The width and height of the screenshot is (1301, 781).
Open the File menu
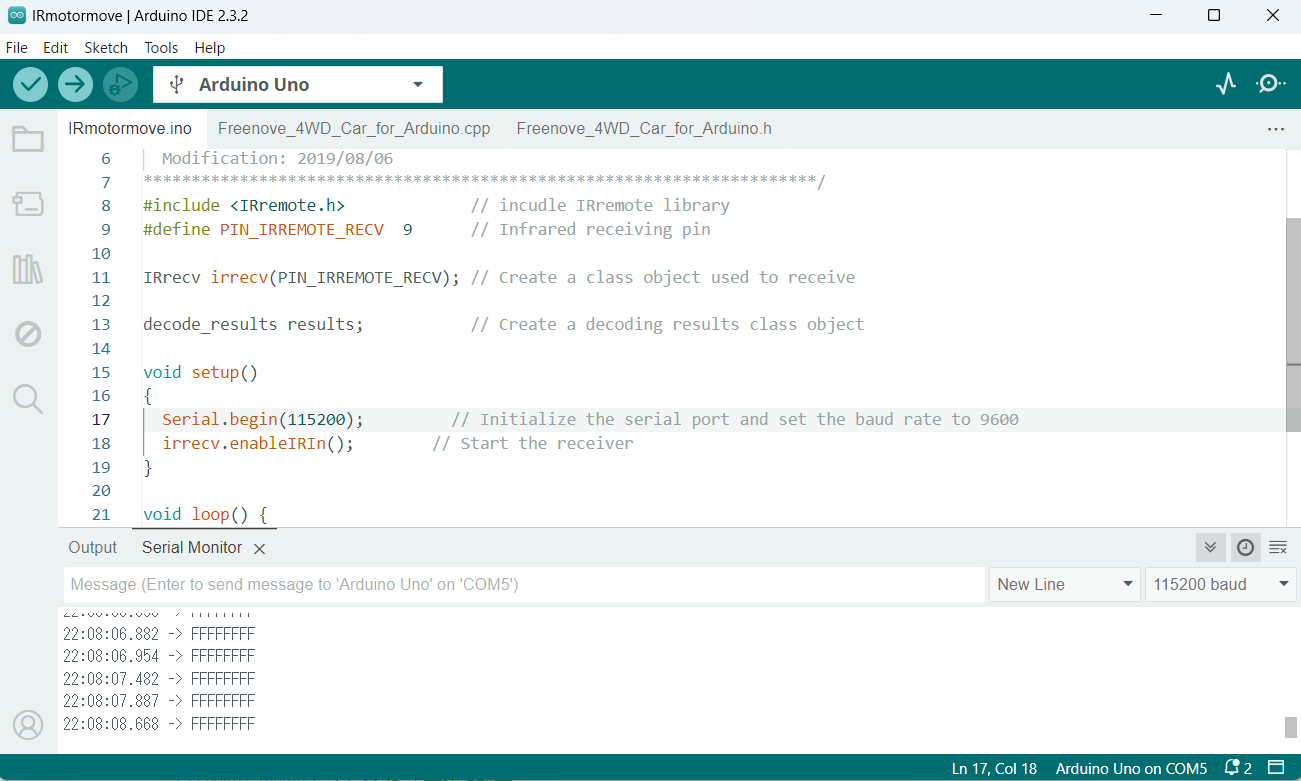pos(17,47)
